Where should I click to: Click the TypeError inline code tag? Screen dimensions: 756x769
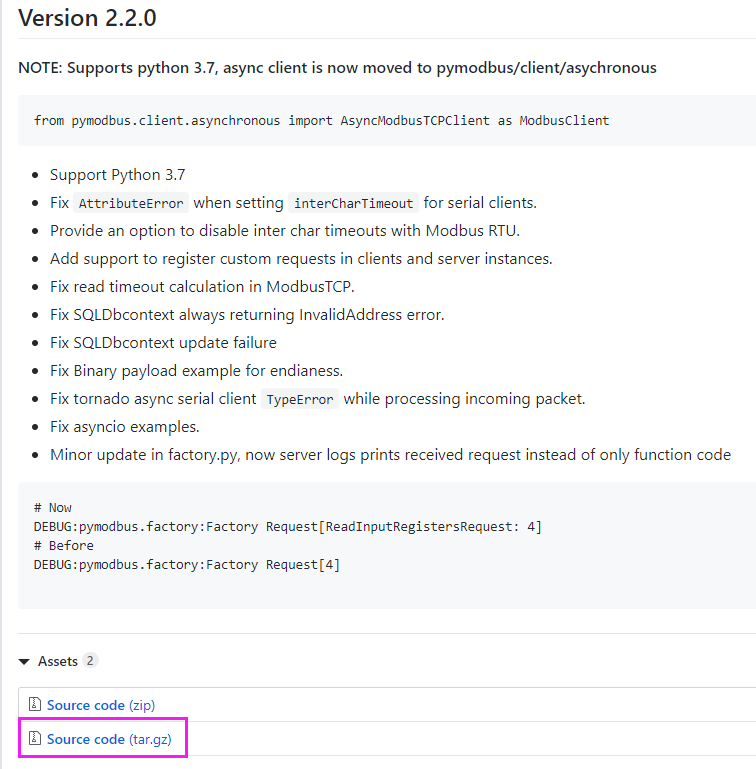300,399
